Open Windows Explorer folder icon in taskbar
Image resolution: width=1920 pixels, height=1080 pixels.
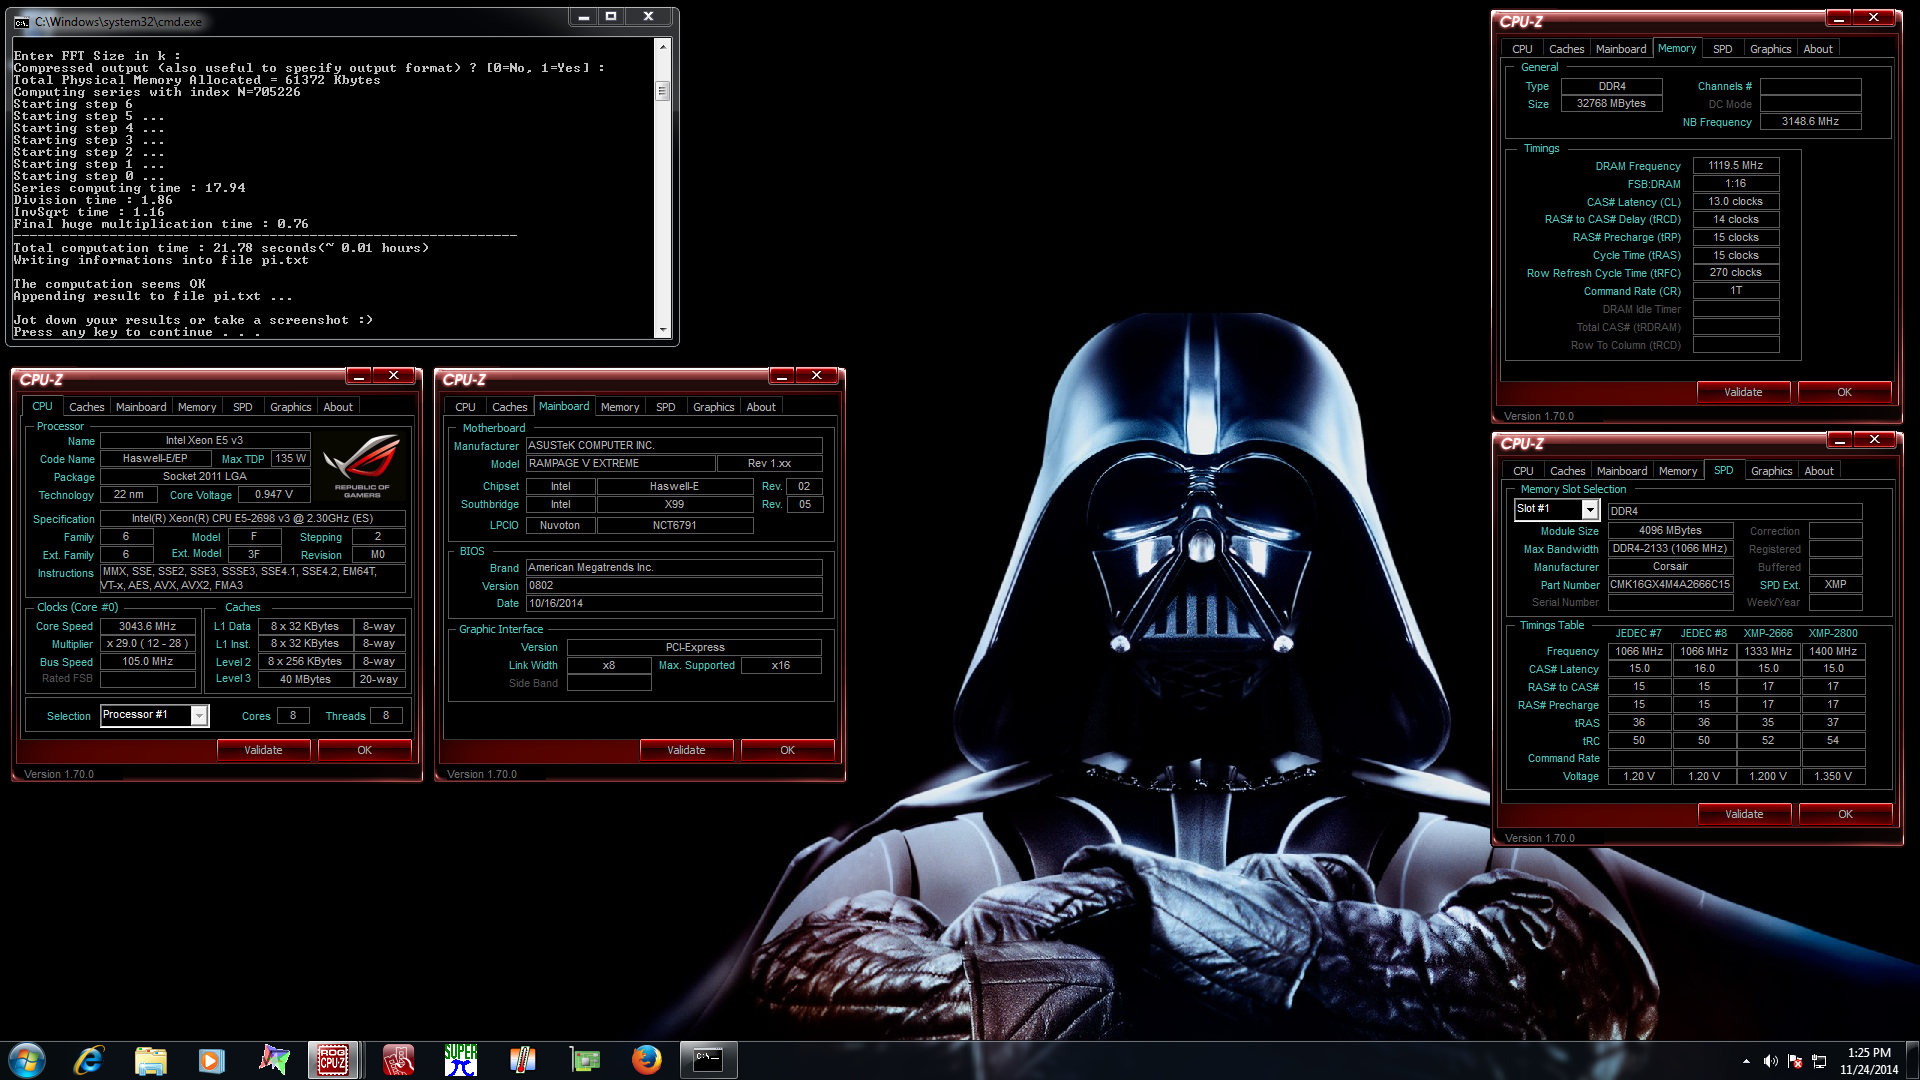click(x=150, y=1060)
